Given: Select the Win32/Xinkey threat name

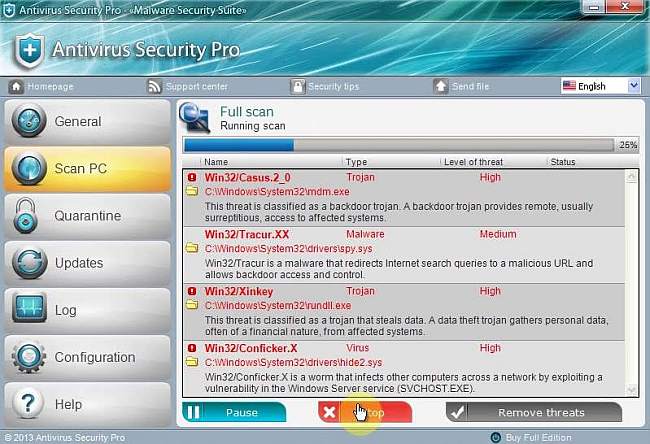Looking at the screenshot, I should [x=239, y=291].
